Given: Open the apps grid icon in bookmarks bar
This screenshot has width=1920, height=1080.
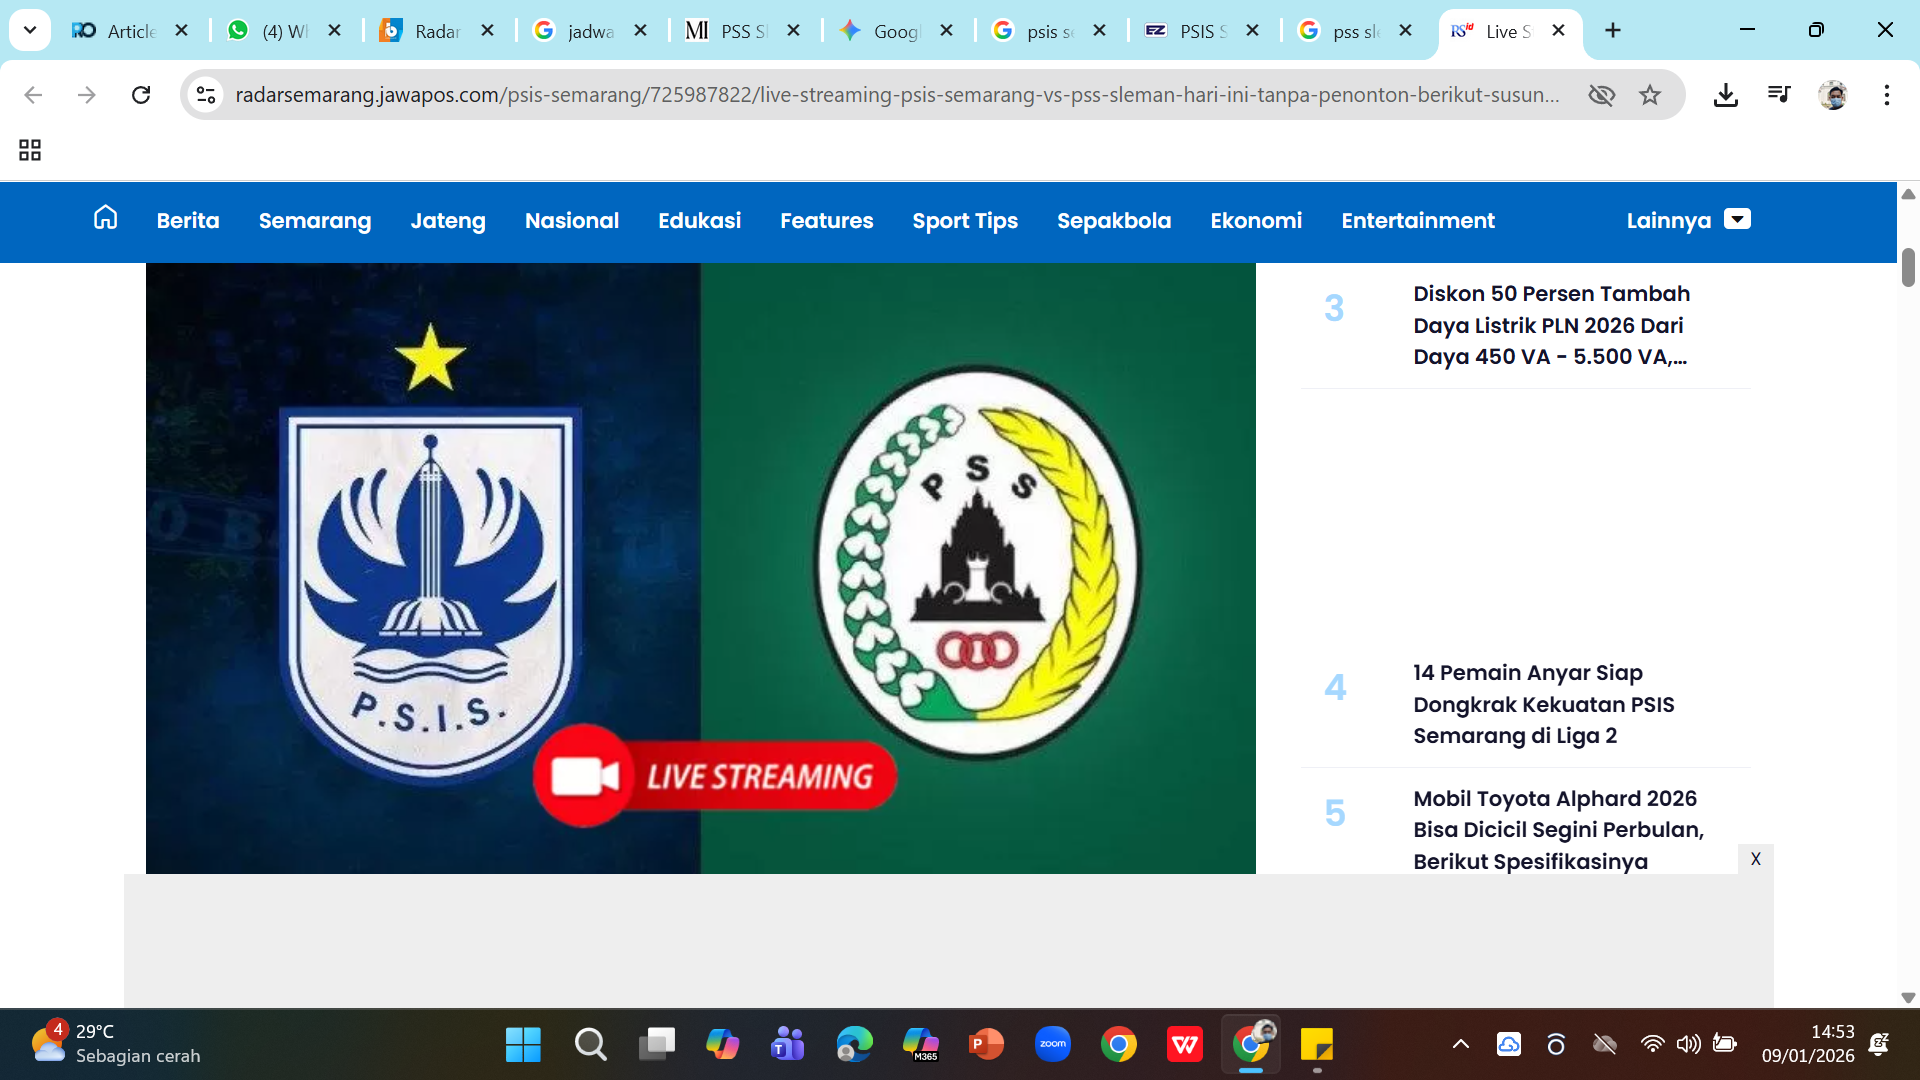Looking at the screenshot, I should click(x=30, y=150).
